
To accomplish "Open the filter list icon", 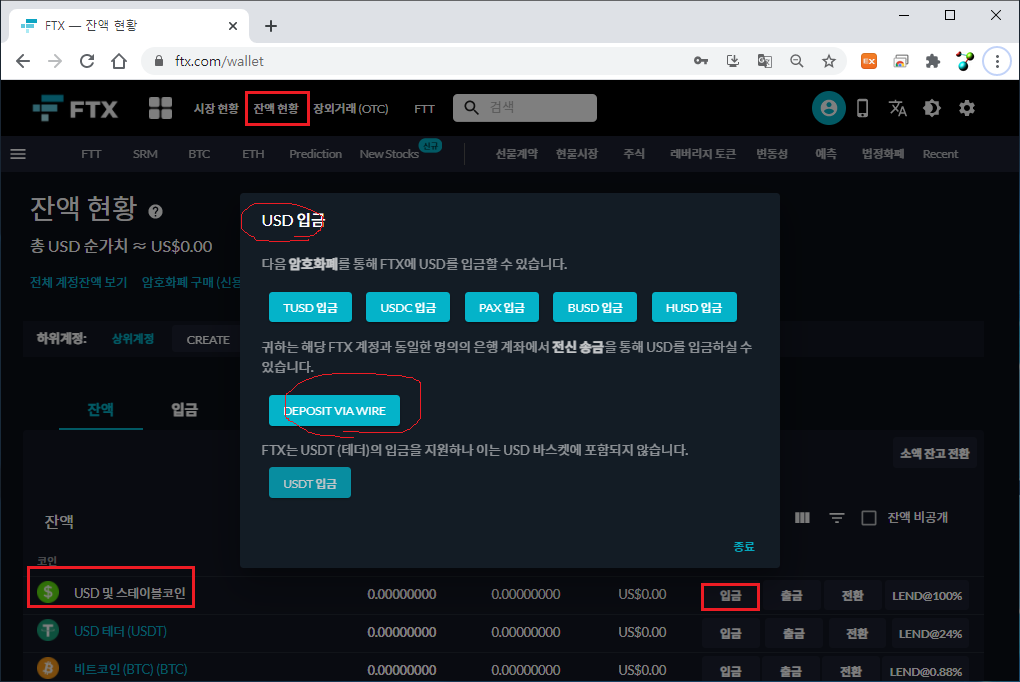I will 837,518.
